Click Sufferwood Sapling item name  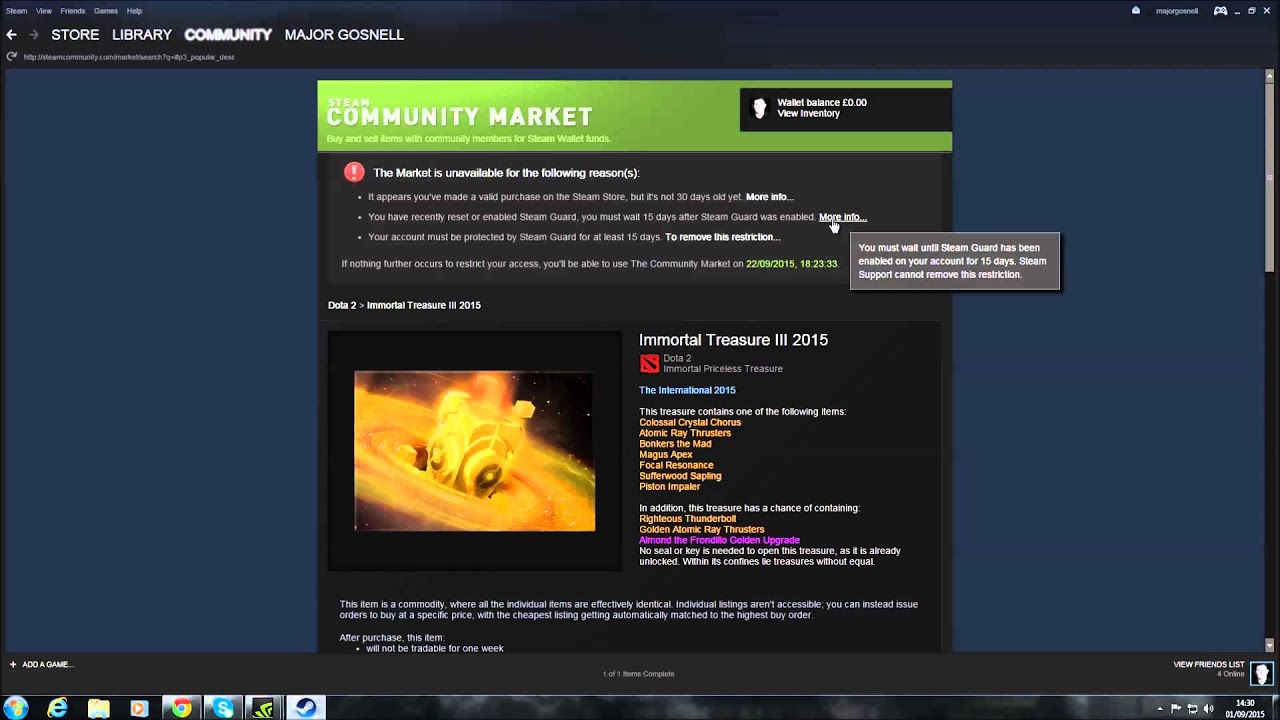click(x=680, y=476)
